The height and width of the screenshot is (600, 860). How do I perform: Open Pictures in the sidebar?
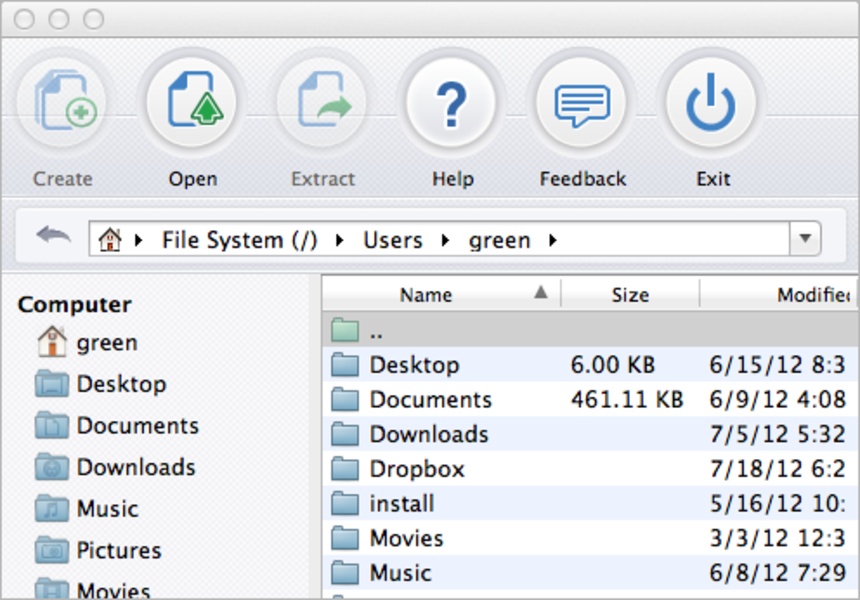click(118, 550)
